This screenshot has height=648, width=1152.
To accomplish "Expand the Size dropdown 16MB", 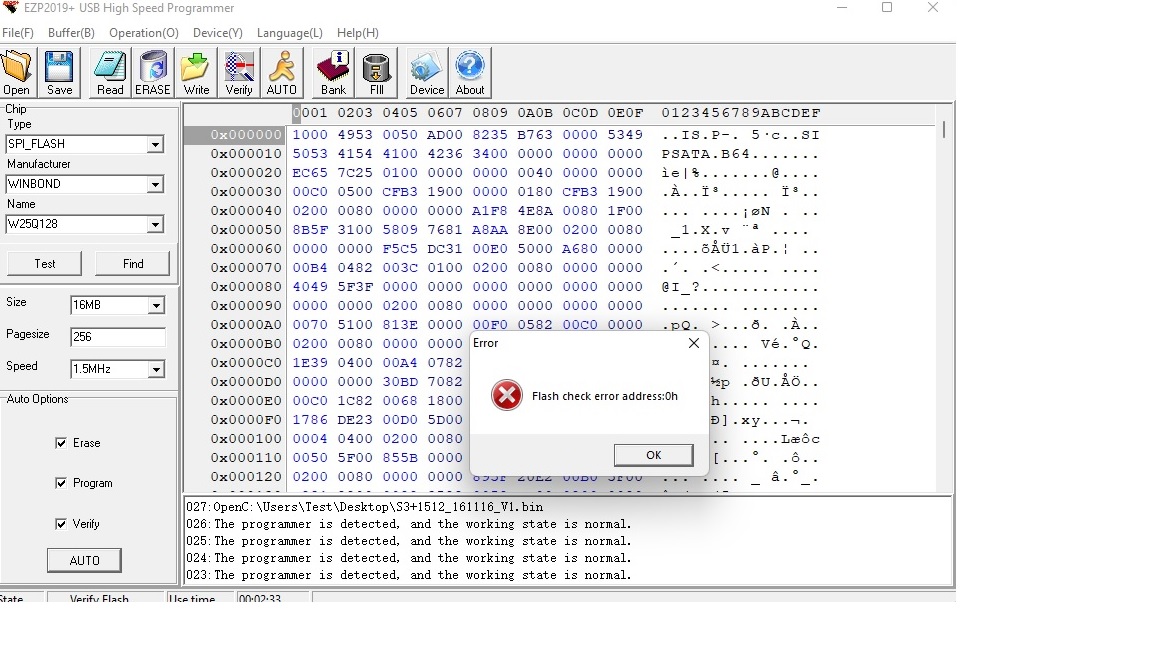I will click(156, 305).
